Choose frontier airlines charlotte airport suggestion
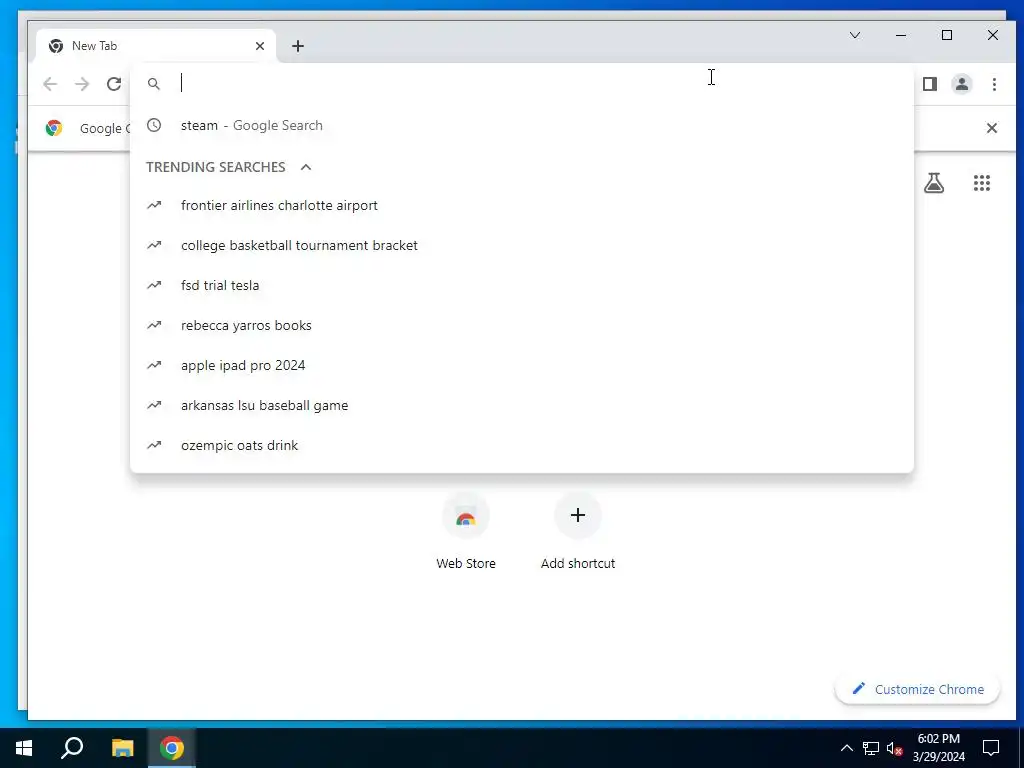This screenshot has height=768, width=1024. (x=522, y=205)
